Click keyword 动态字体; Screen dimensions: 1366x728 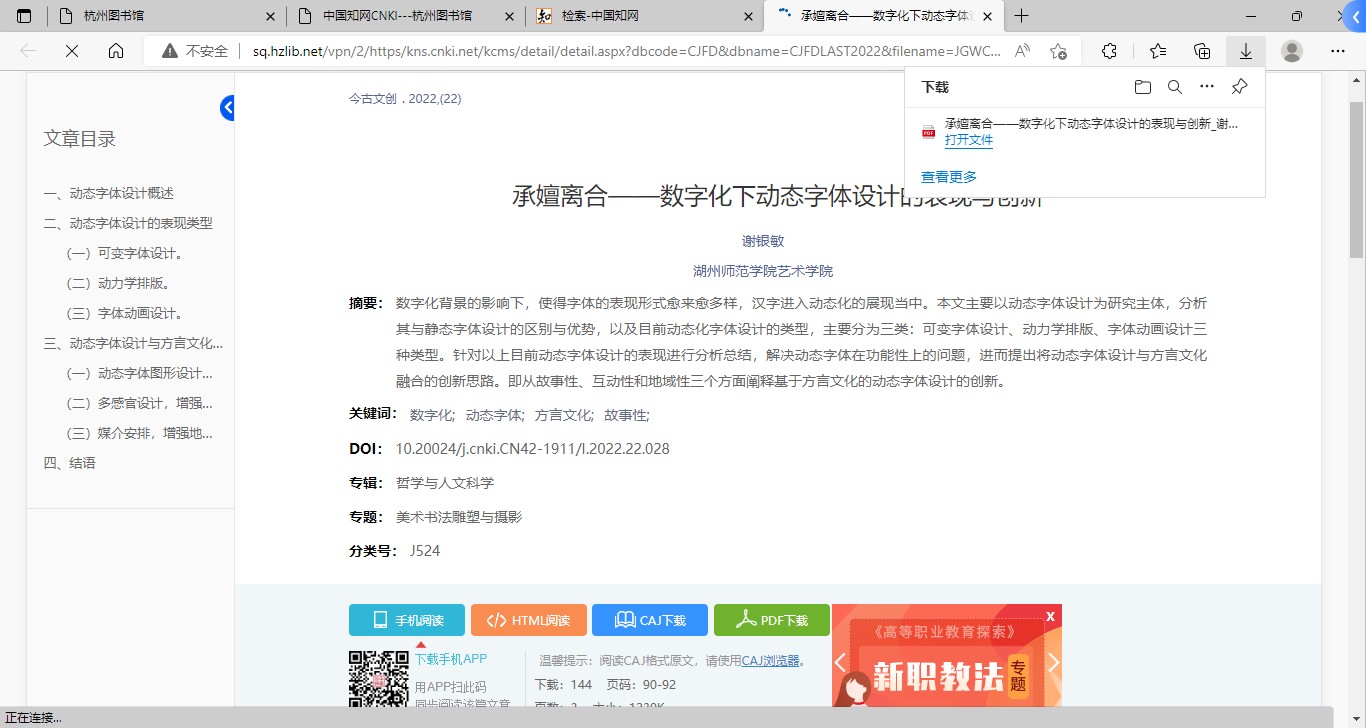click(496, 415)
